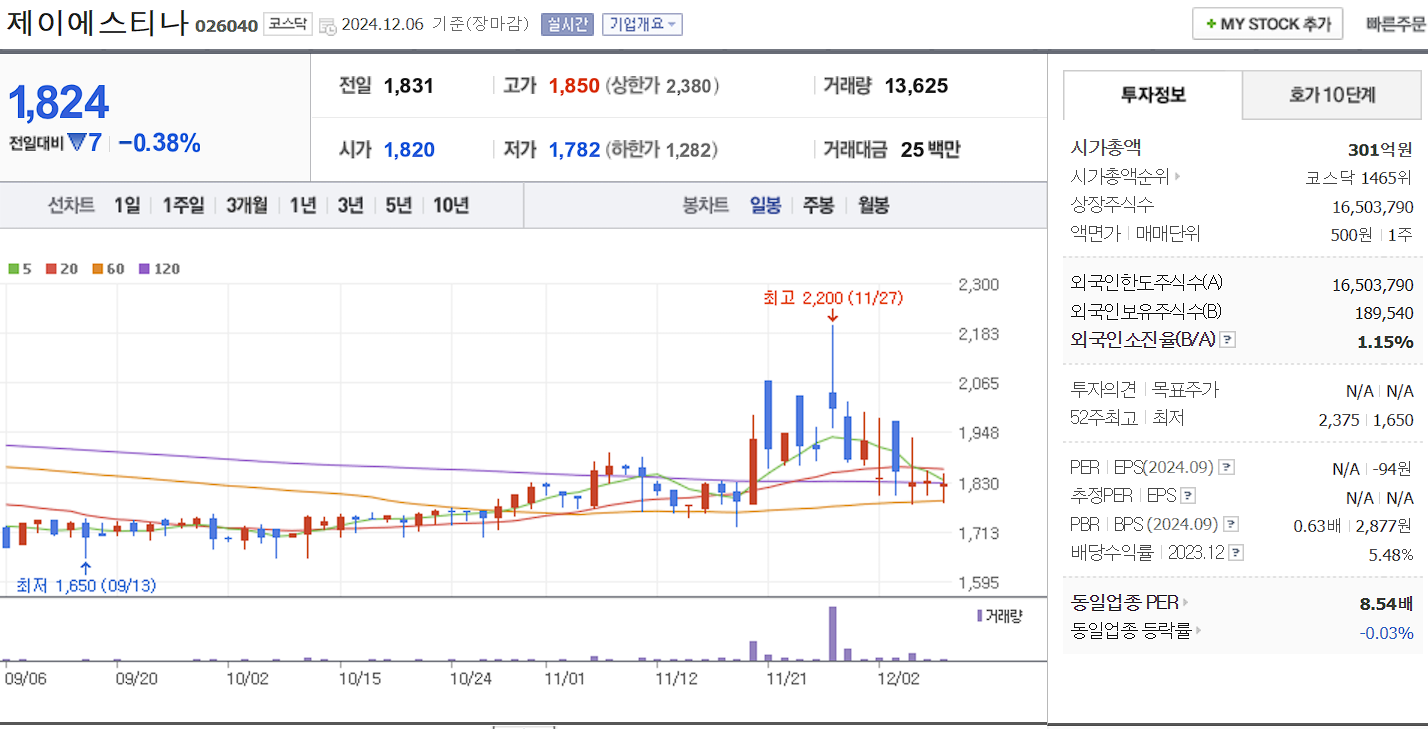Select the 3년 line chart period

point(350,206)
